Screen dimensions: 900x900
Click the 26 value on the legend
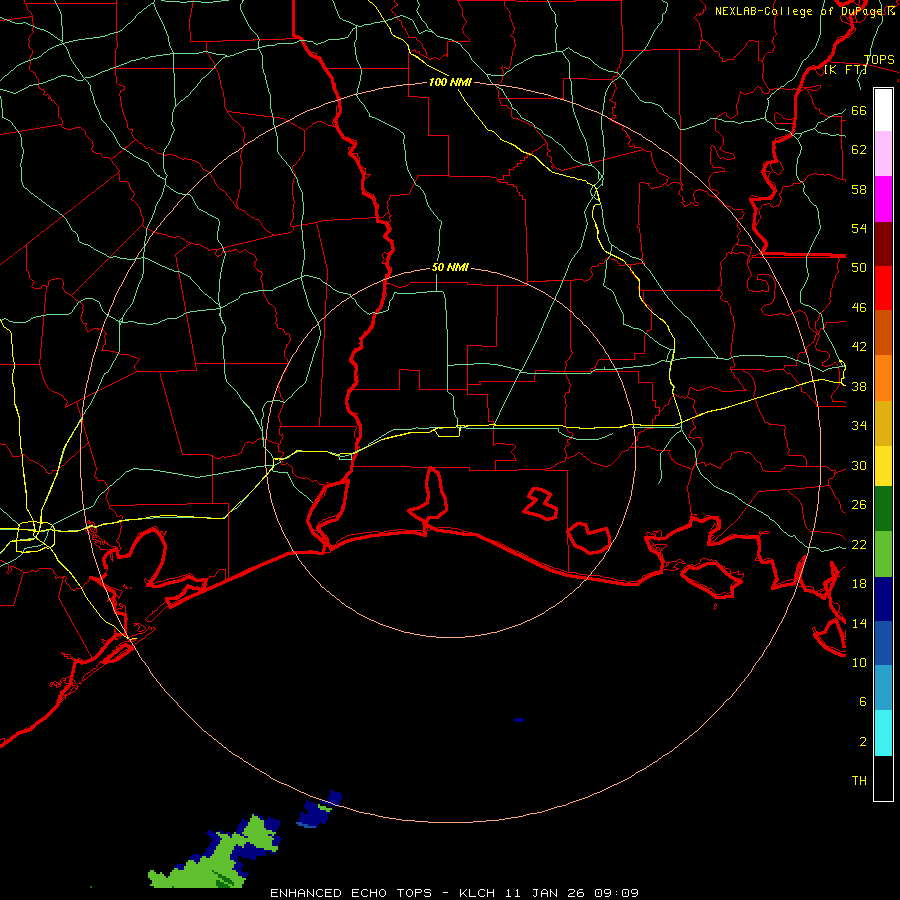pyautogui.click(x=859, y=505)
